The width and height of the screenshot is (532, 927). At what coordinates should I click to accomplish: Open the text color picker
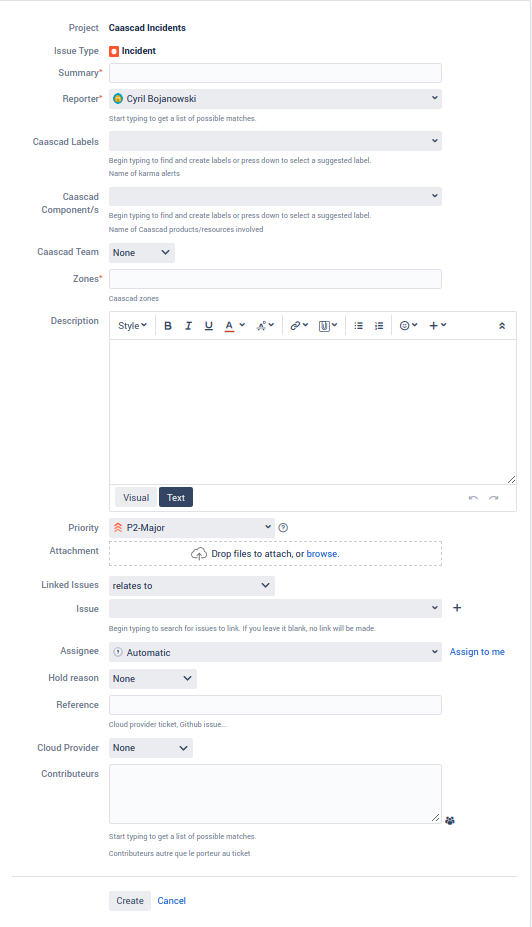(x=235, y=326)
